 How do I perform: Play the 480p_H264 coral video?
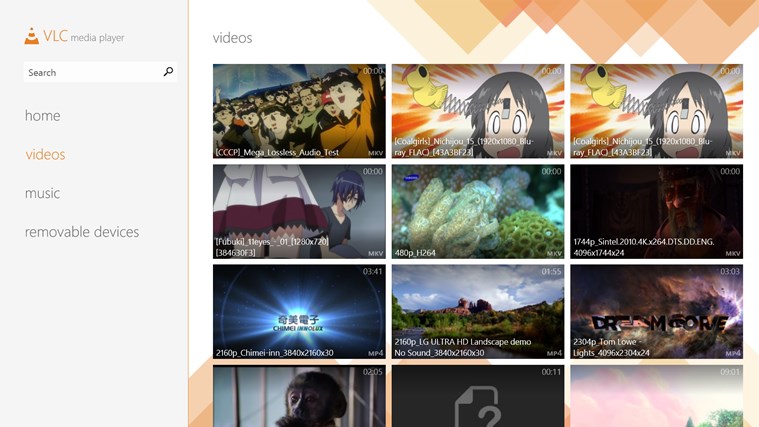478,211
